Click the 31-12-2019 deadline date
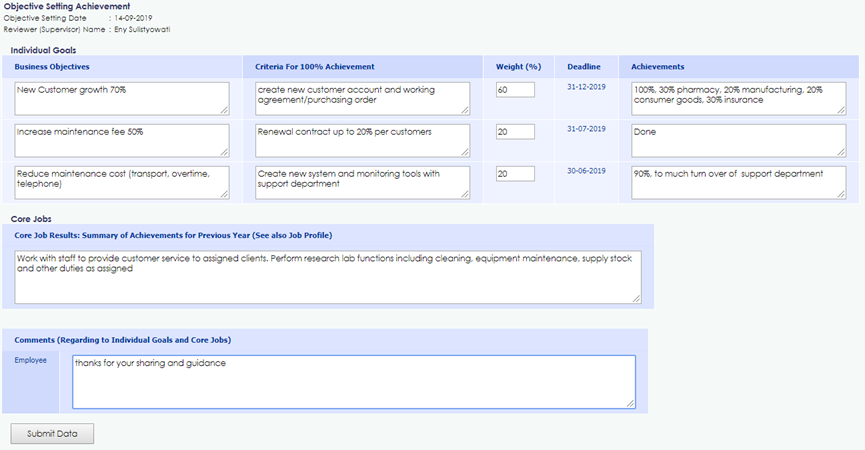 click(x=586, y=87)
